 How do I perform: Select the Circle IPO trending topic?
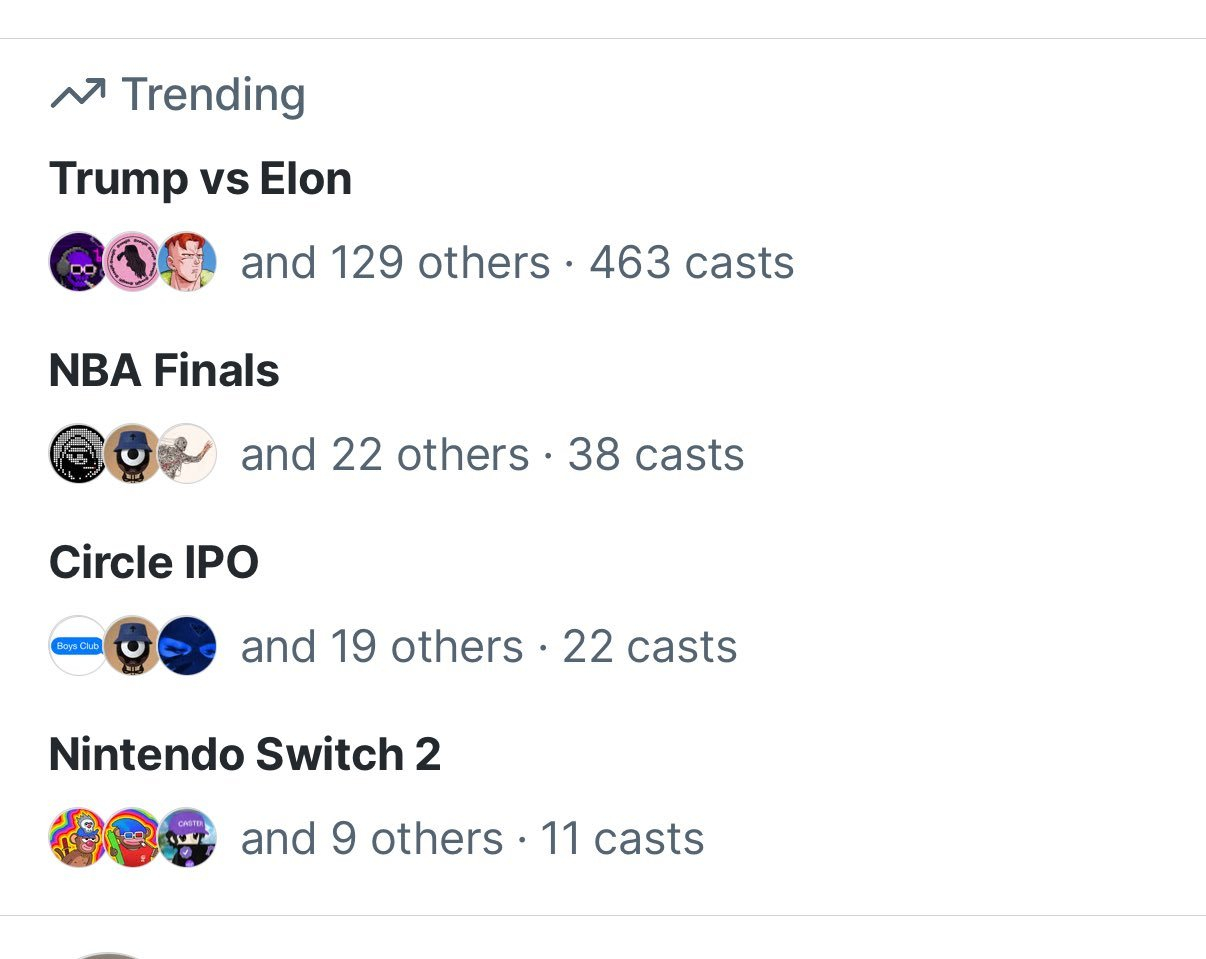pos(154,563)
